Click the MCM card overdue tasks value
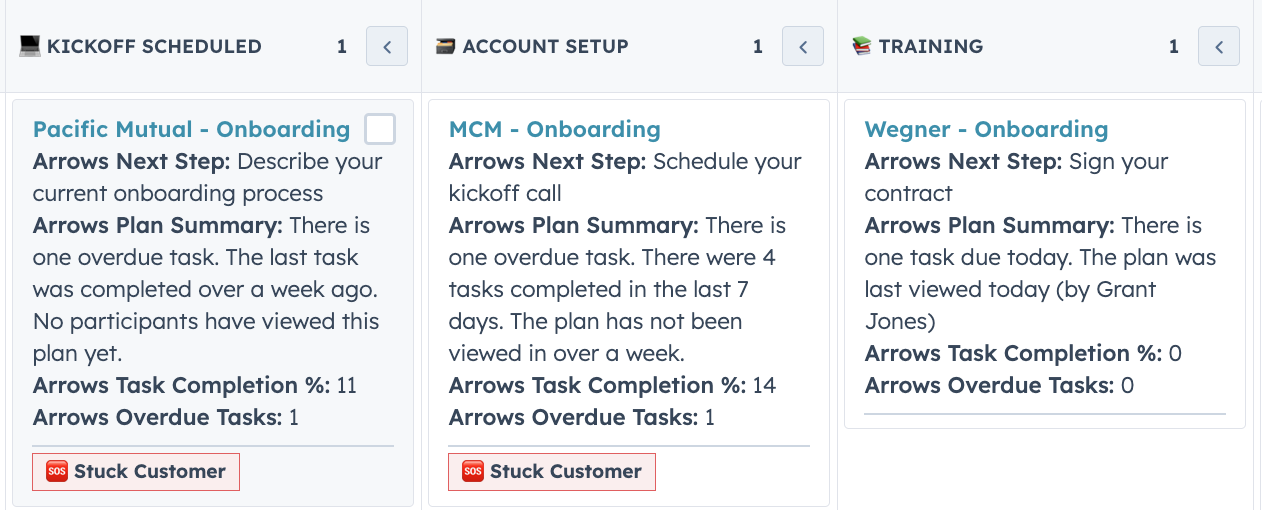Screen dimensions: 1262x510 tap(710, 417)
